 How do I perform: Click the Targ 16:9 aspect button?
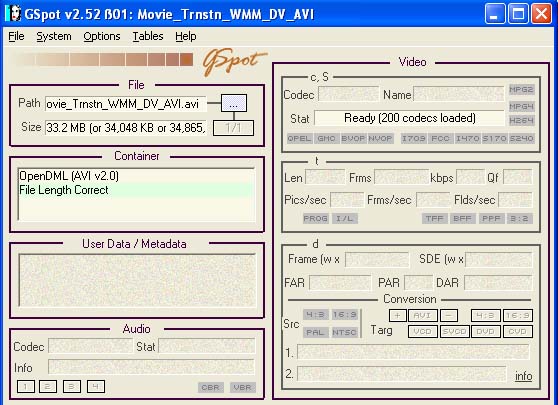point(518,315)
